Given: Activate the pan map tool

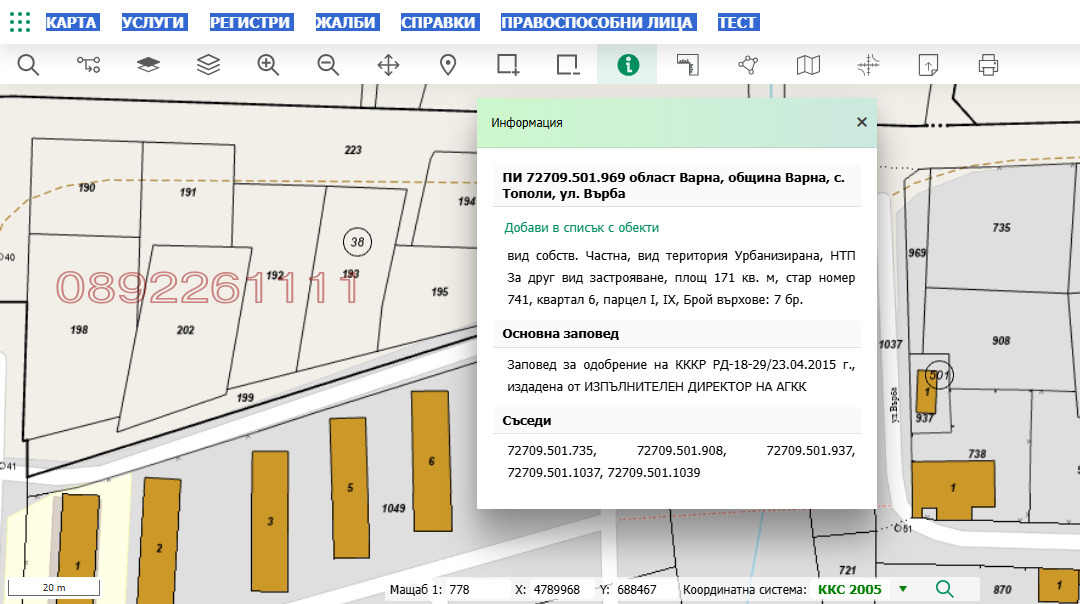Looking at the screenshot, I should [388, 65].
